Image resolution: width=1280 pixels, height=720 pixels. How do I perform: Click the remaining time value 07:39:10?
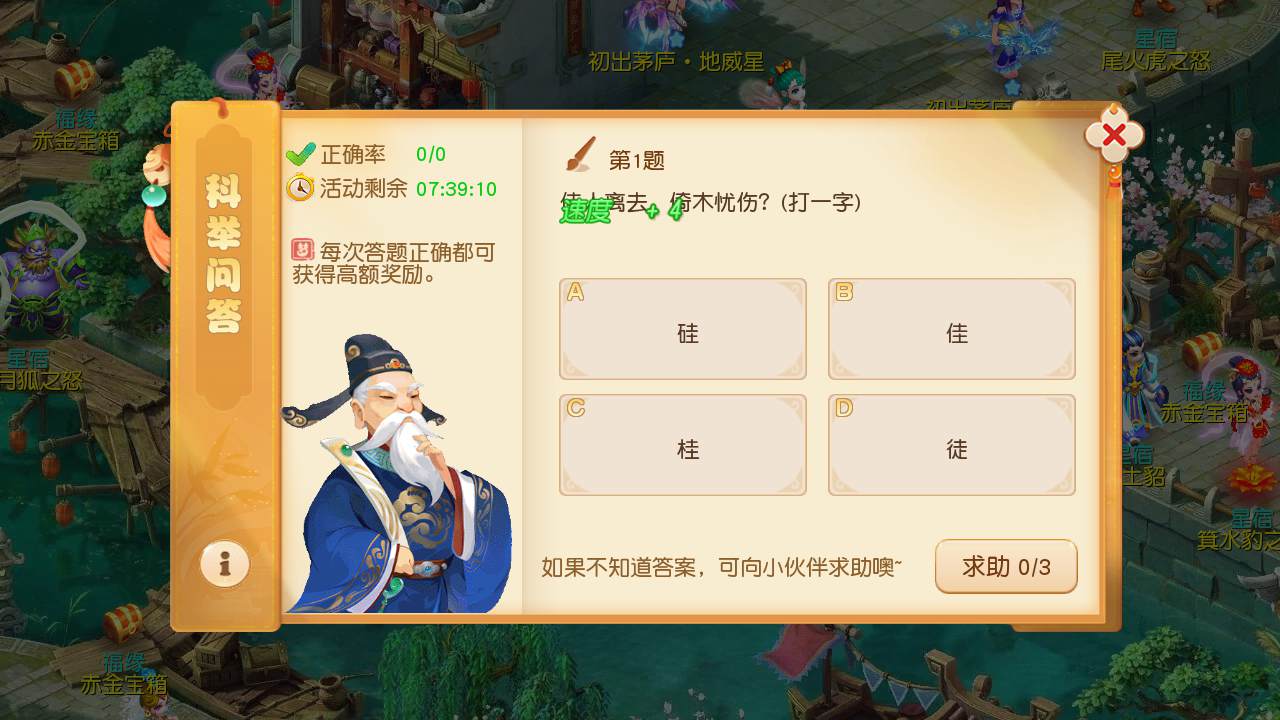456,189
